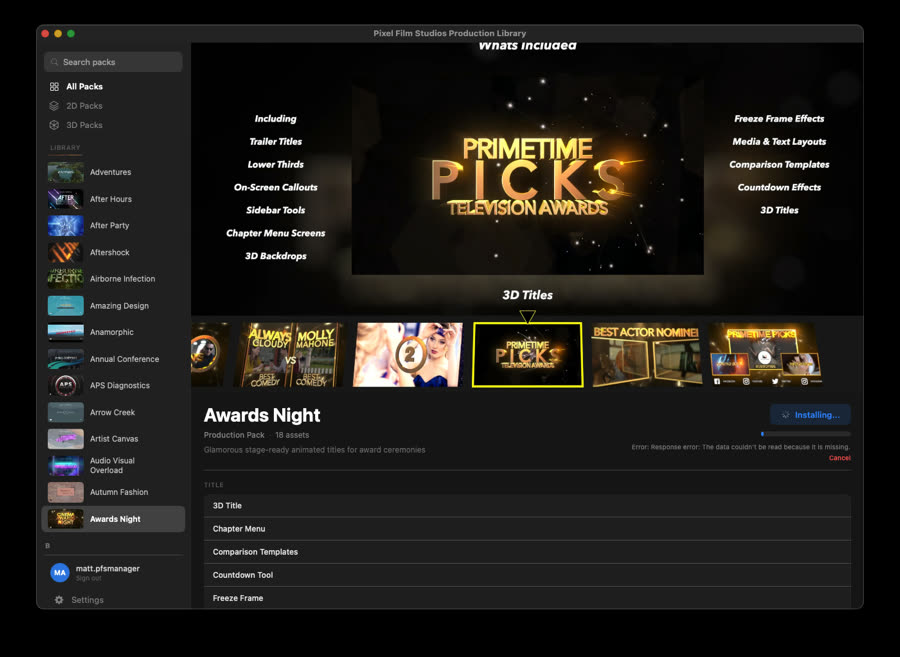
Task: Select Awards Night pack label
Action: [x=115, y=519]
